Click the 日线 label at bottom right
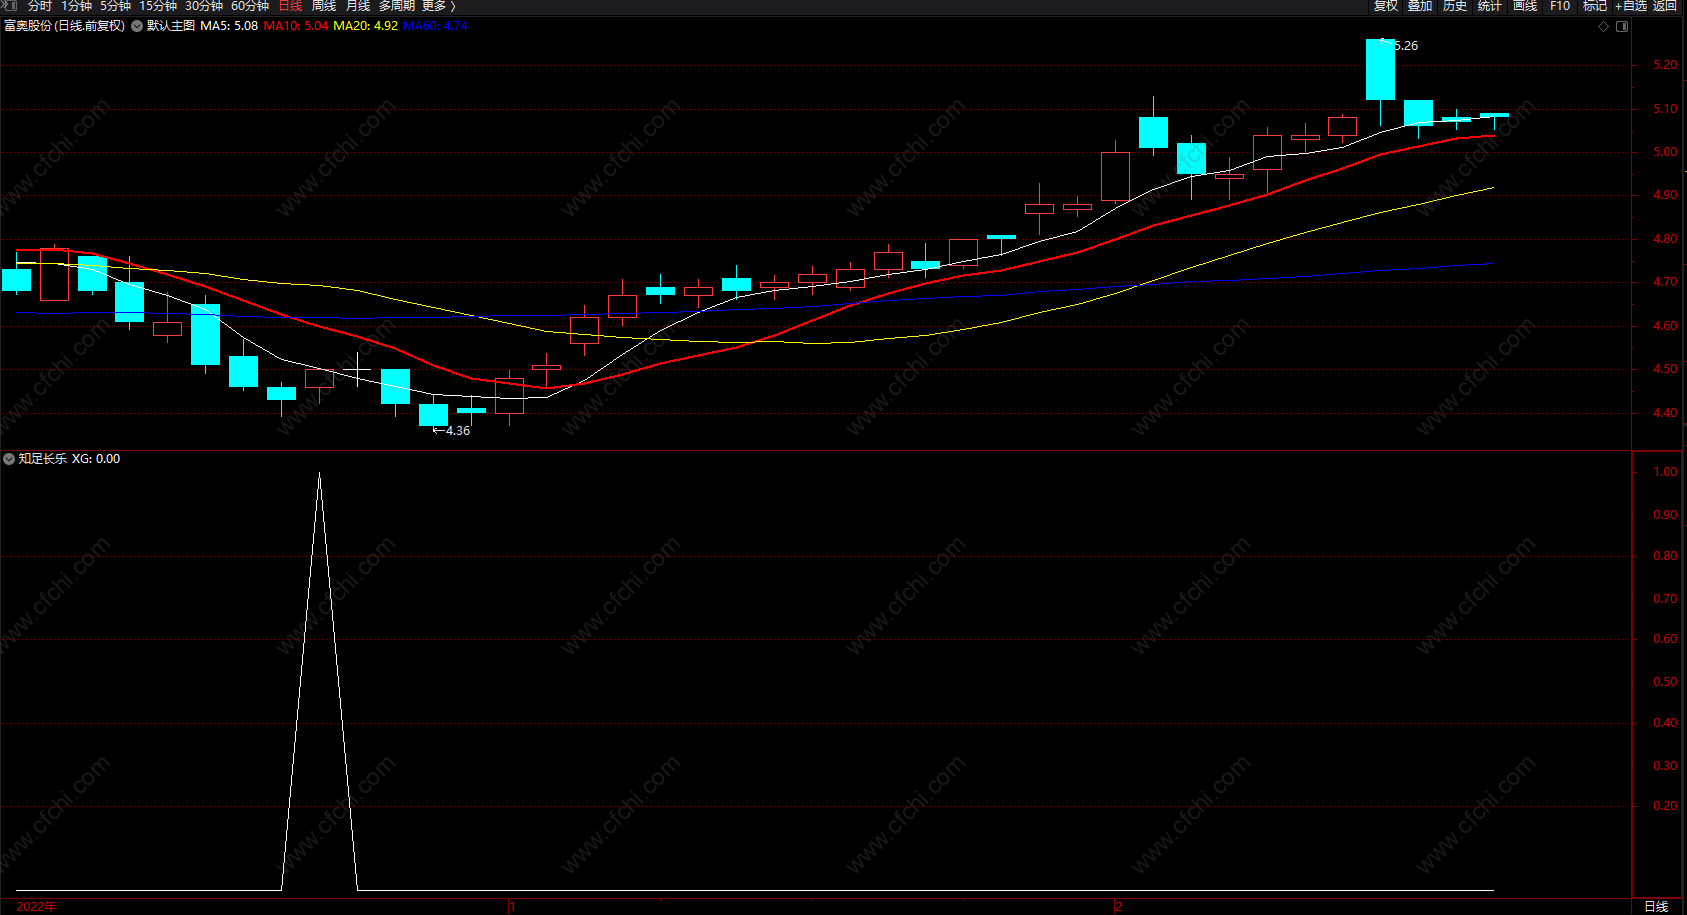Screen dimensions: 1687x915 pyautogui.click(x=1656, y=906)
